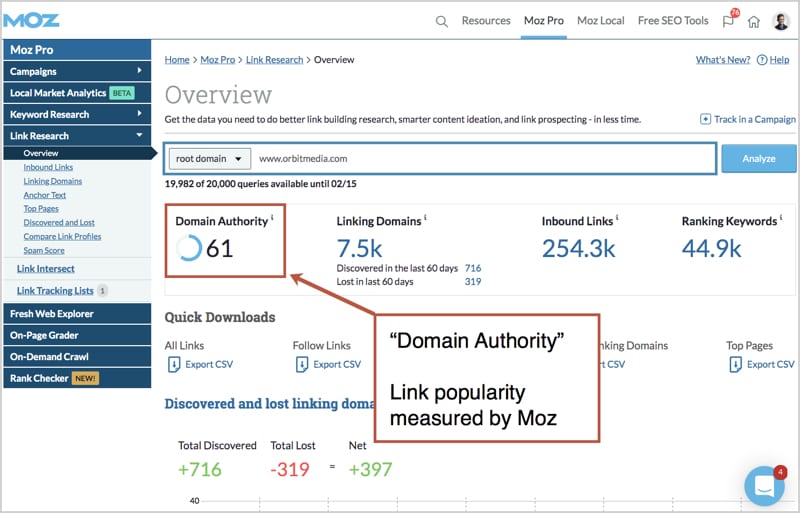800x513 pixels.
Task: Click Export CSV under Top Pages
Action: tap(770, 364)
